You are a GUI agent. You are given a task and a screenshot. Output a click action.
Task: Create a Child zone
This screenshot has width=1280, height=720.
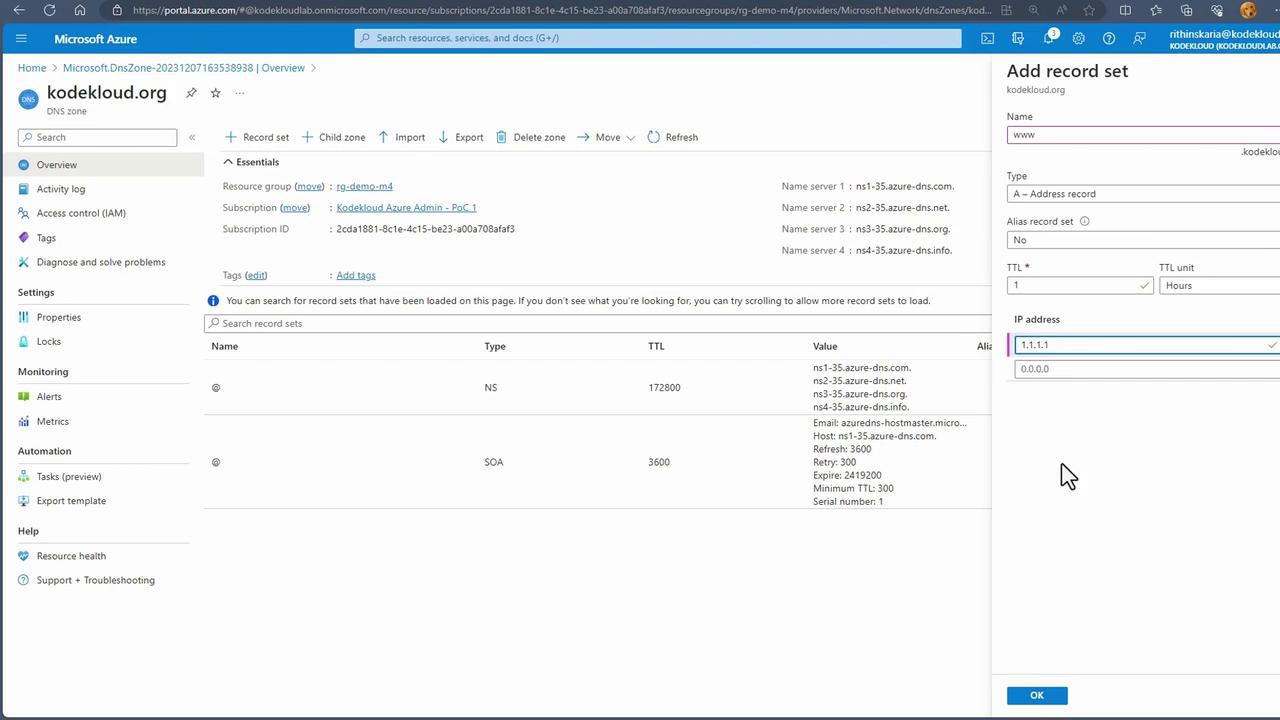pos(333,137)
